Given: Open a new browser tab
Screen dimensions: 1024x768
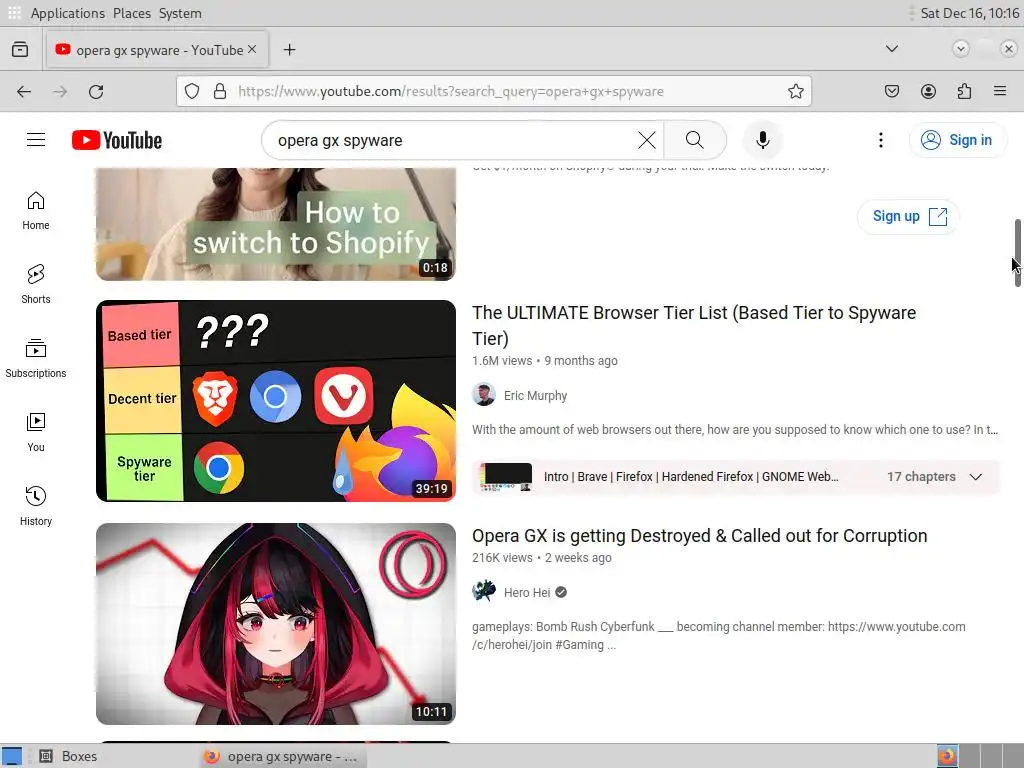Looking at the screenshot, I should point(289,50).
